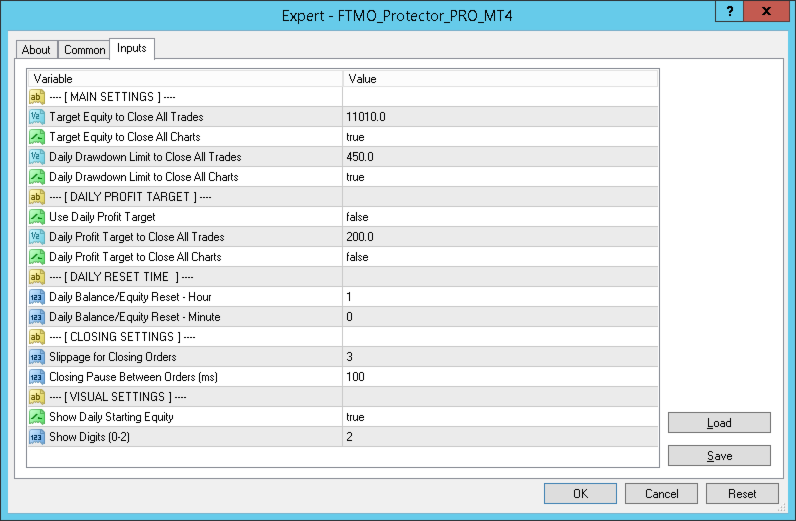
Task: Restore defaults with the Reset button
Action: 742,494
